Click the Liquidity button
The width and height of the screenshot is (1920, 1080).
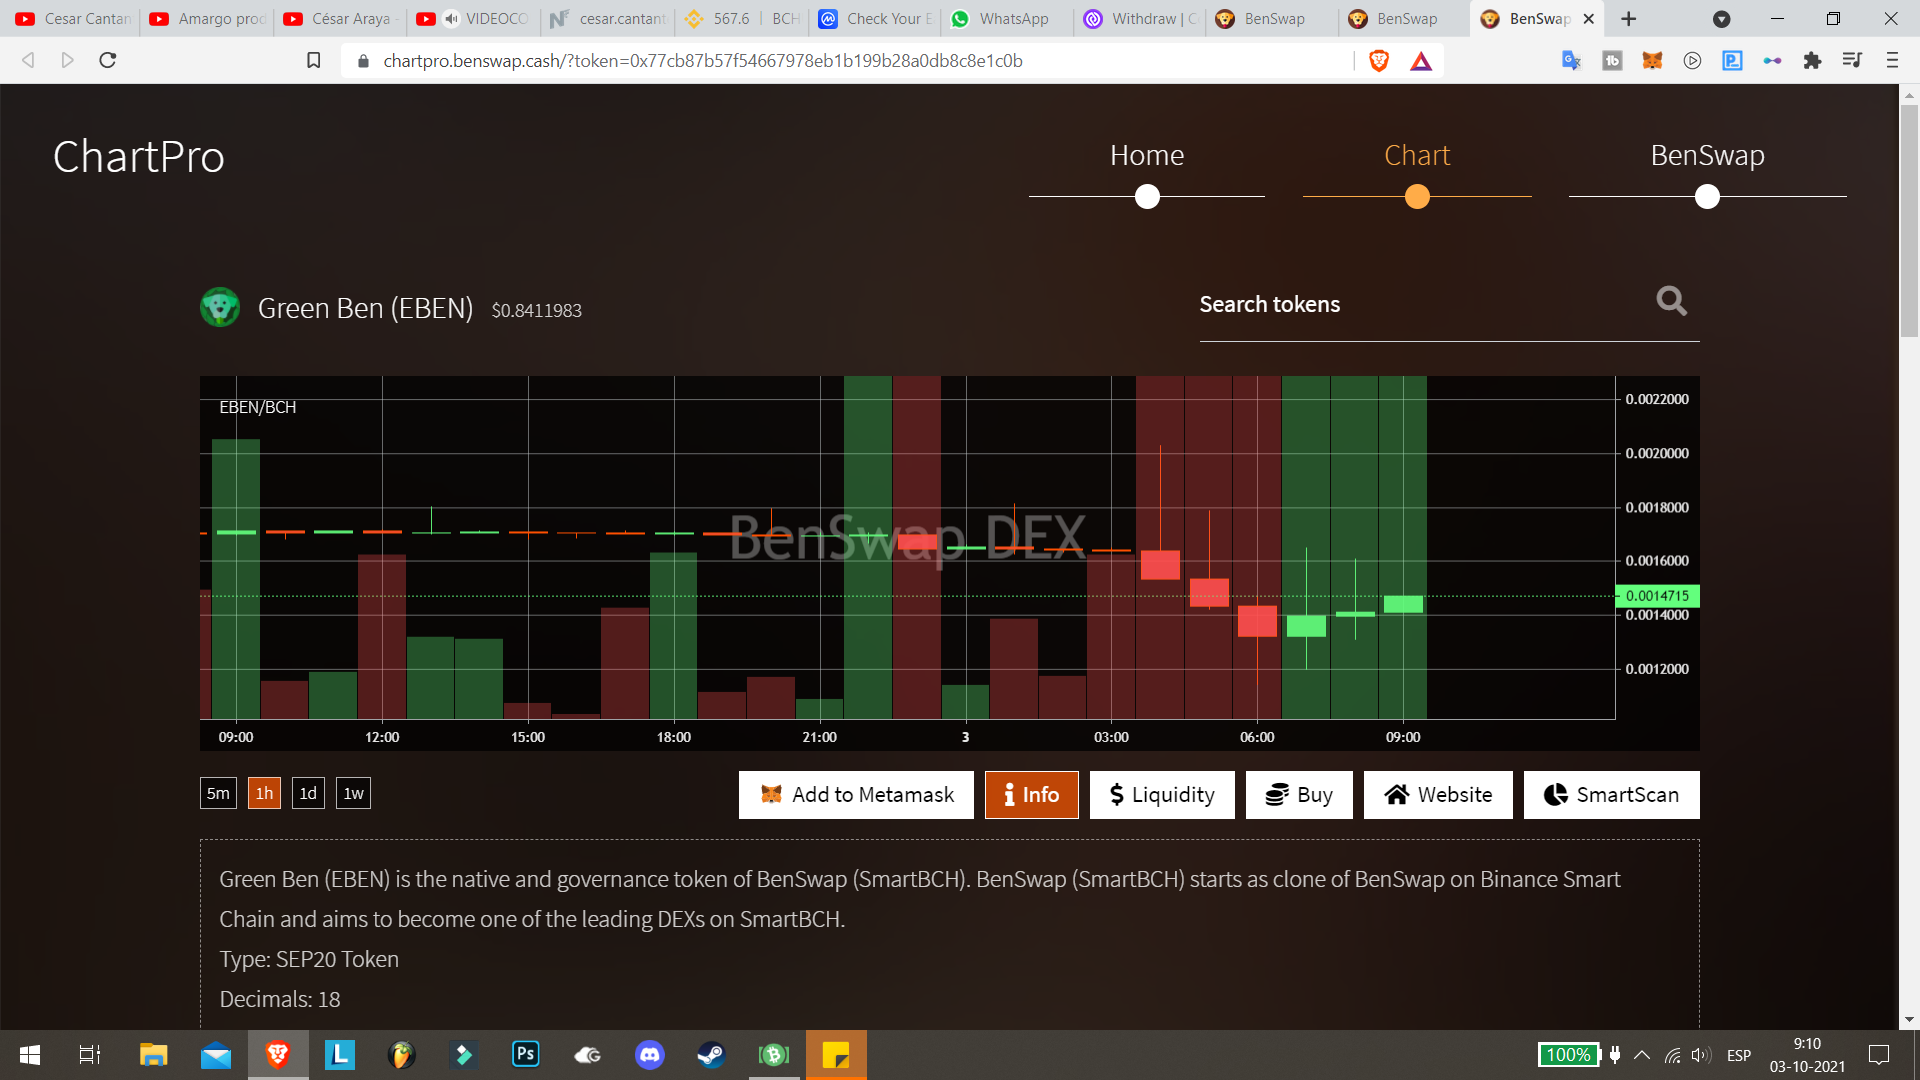pos(1162,795)
